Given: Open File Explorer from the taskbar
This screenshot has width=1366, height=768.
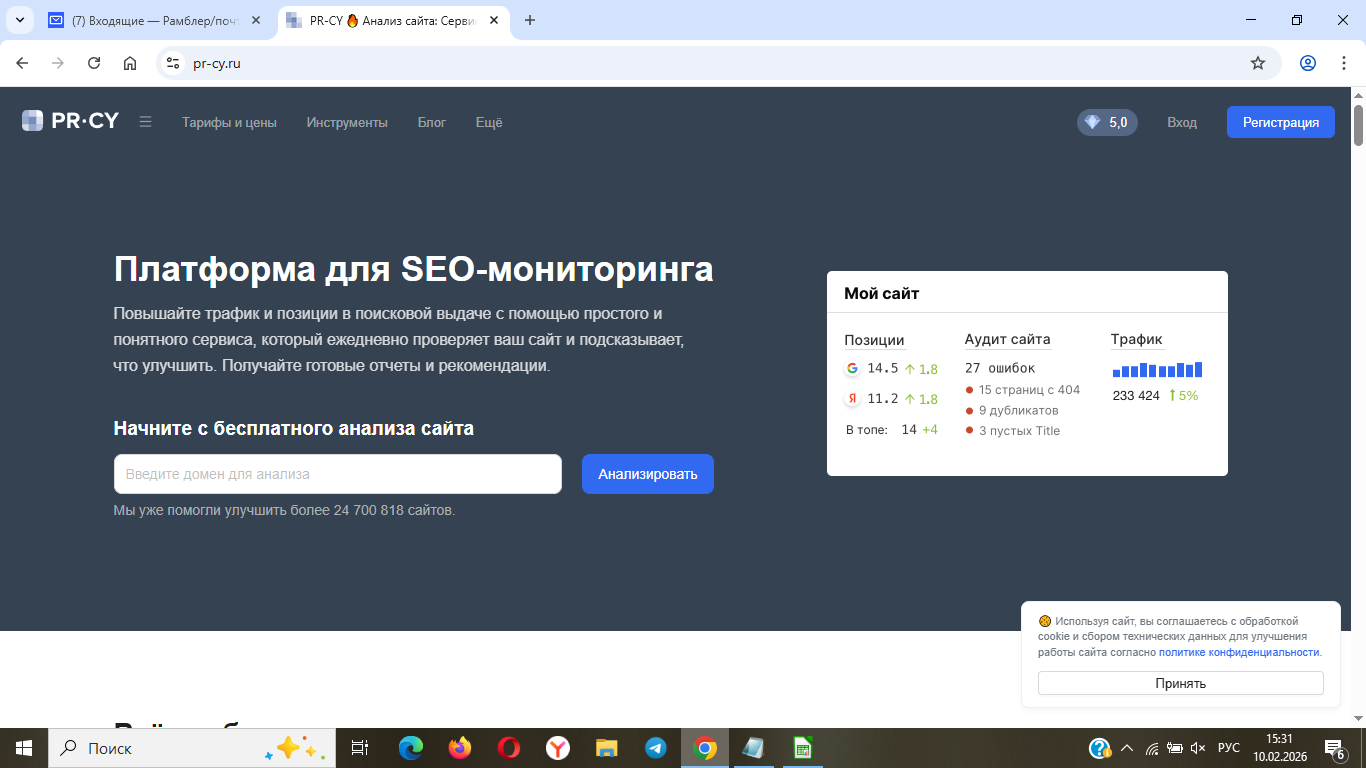Looking at the screenshot, I should (x=607, y=748).
